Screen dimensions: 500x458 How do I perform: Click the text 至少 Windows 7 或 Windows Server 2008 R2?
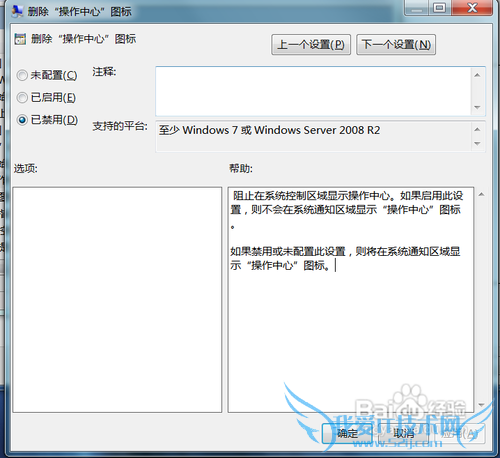269,130
